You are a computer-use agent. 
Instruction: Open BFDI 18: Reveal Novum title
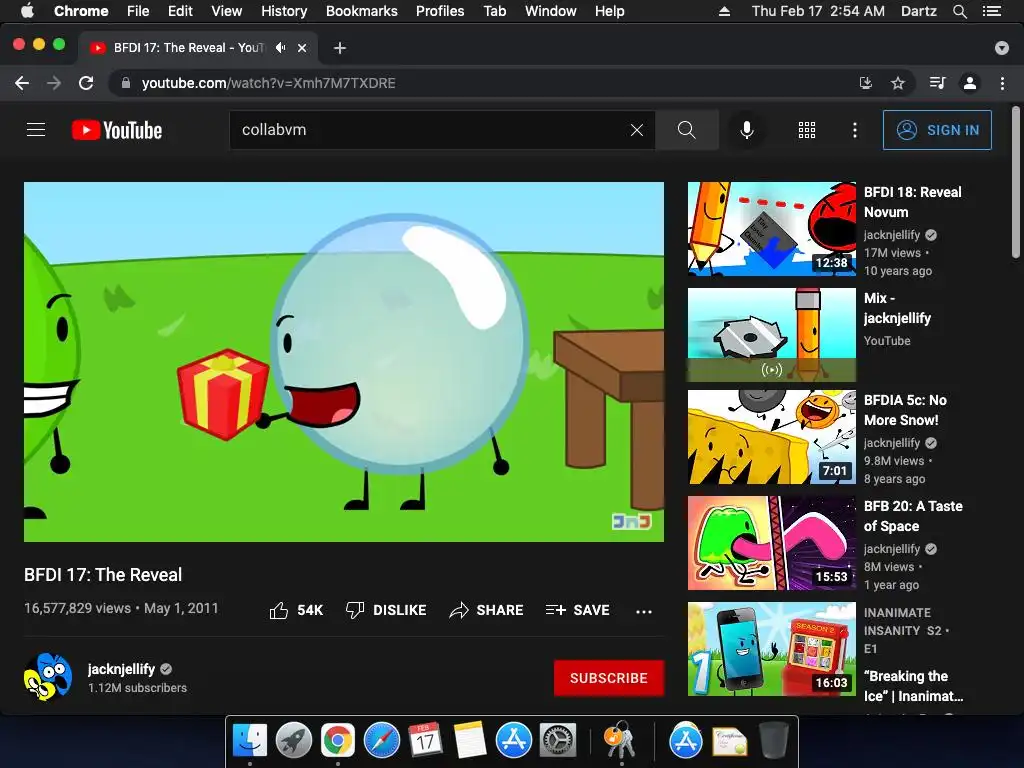(x=912, y=202)
